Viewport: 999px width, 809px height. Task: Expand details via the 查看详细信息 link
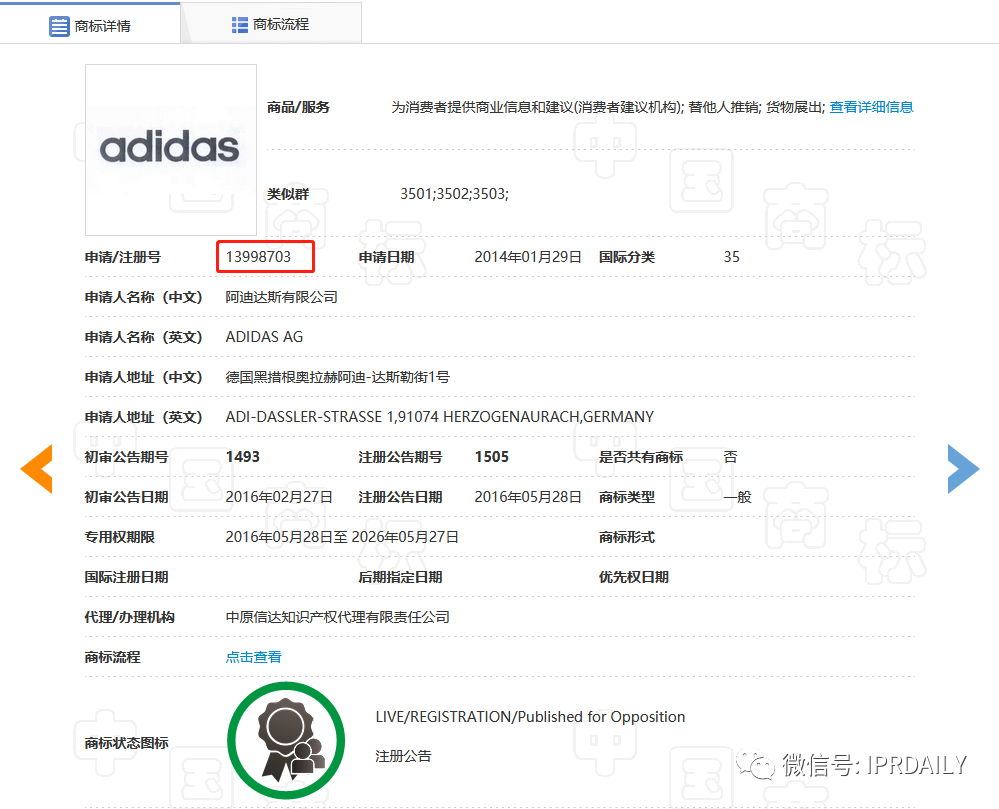click(x=871, y=107)
